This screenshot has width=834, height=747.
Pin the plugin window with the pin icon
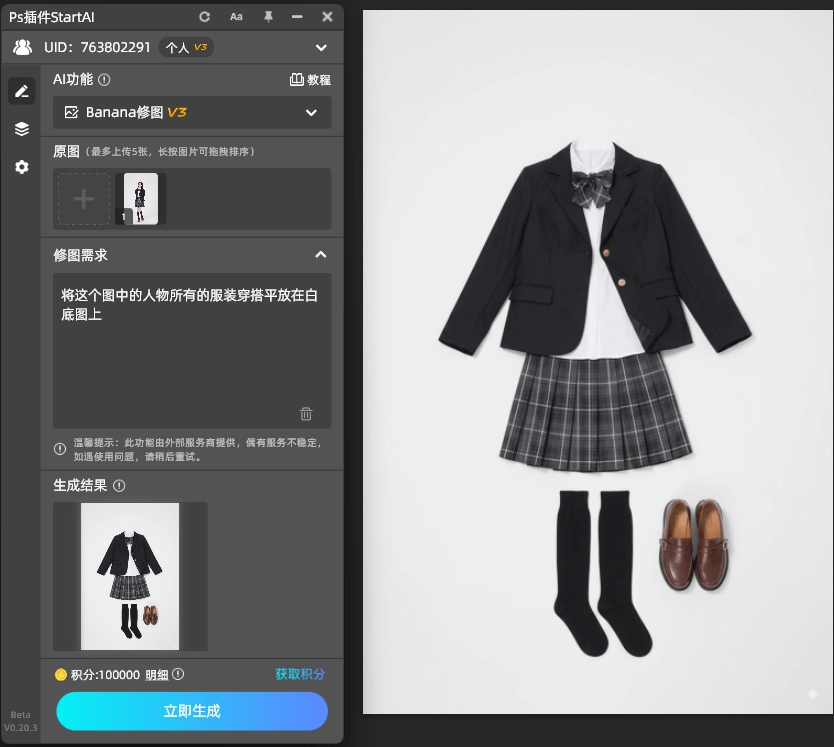(x=269, y=16)
